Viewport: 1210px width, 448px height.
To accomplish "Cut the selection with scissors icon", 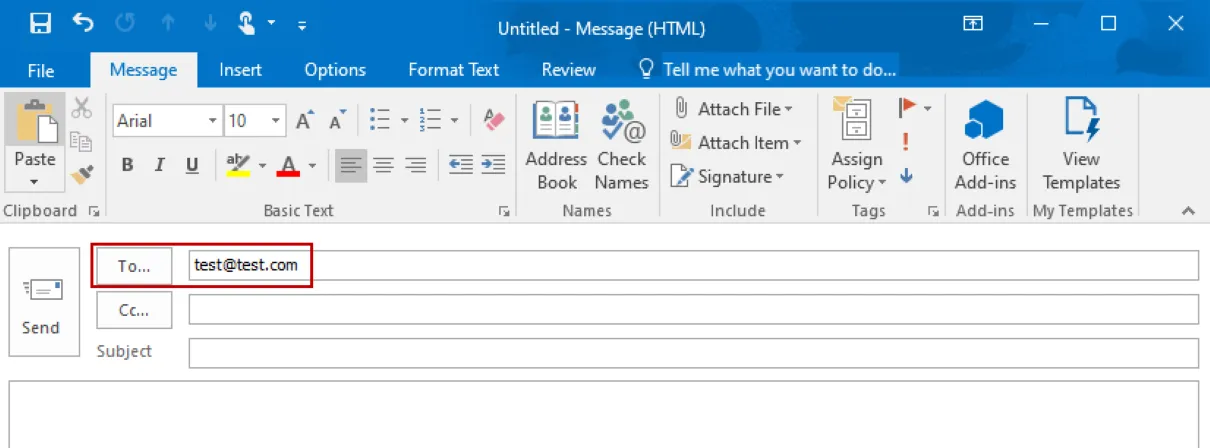I will [x=81, y=107].
